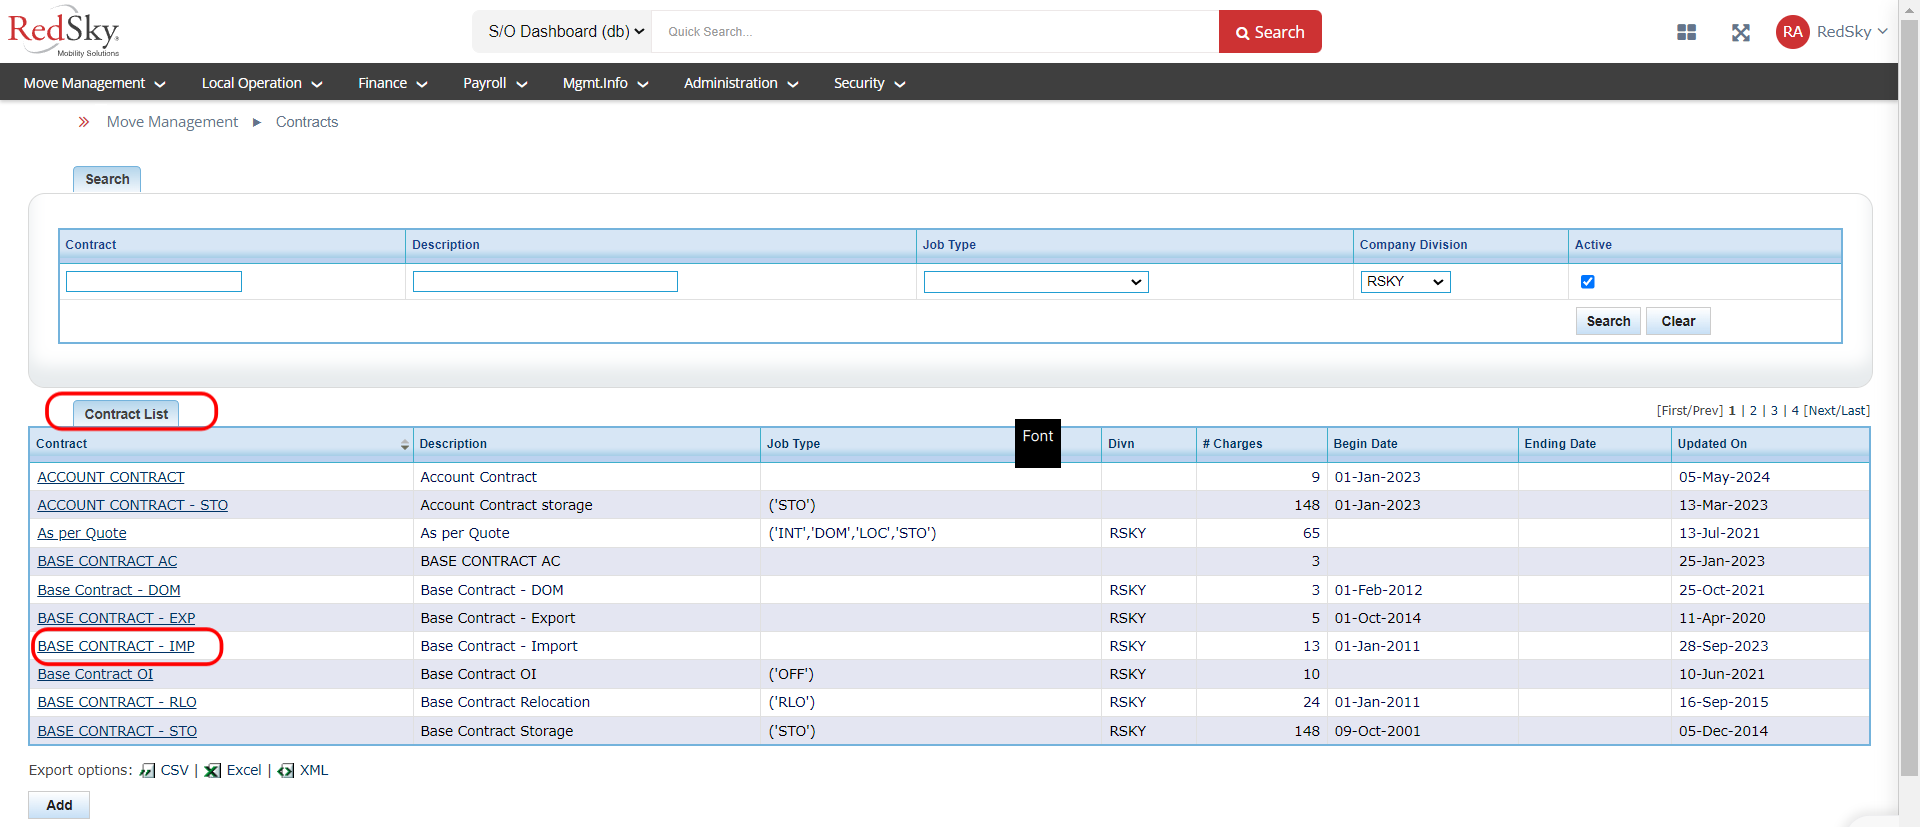The height and width of the screenshot is (827, 1920).
Task: Click the Last pagination link
Action: [x=1853, y=411]
